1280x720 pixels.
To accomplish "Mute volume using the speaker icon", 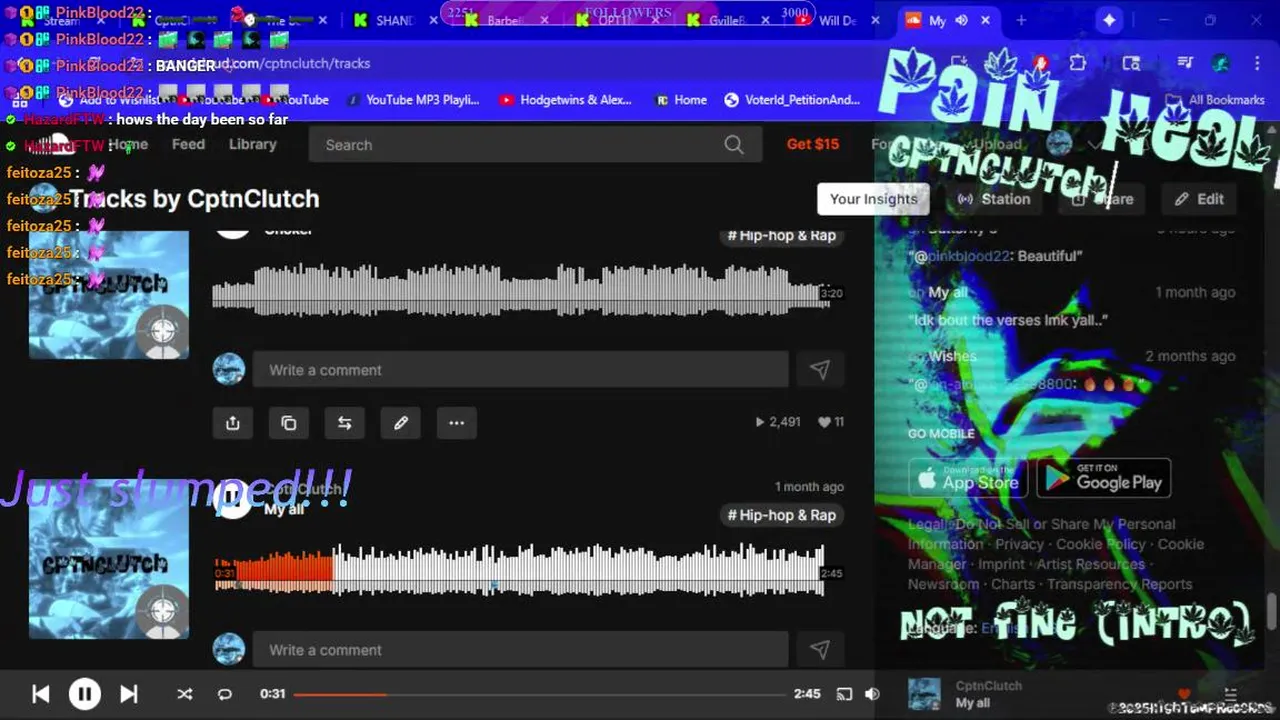I will [872, 694].
